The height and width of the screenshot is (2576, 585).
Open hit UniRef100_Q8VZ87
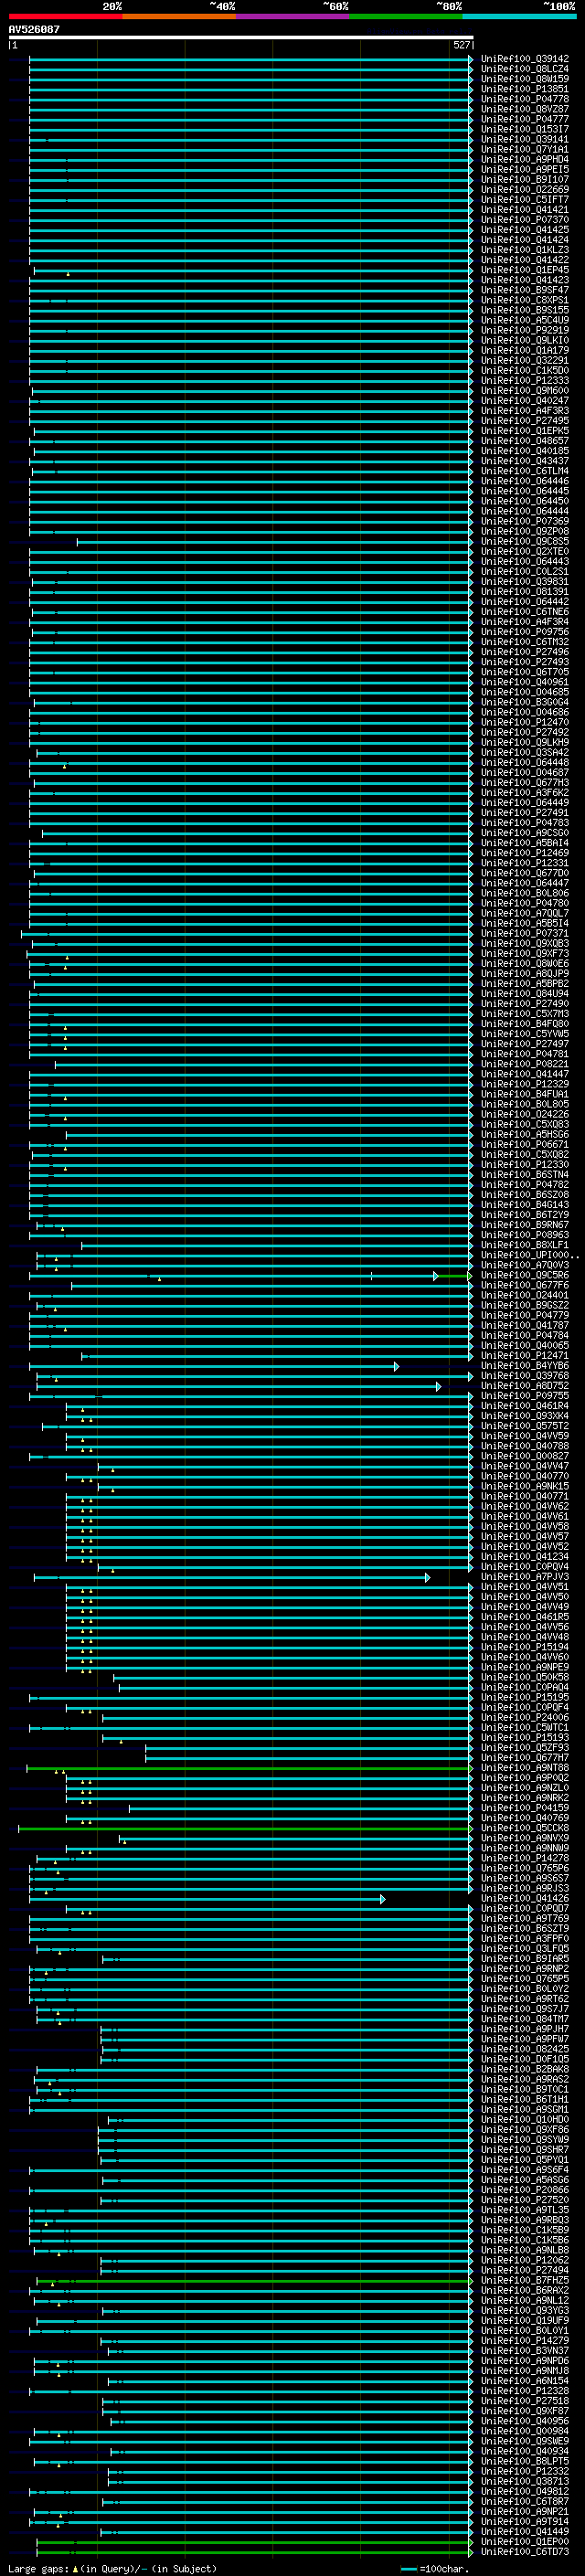[x=525, y=109]
